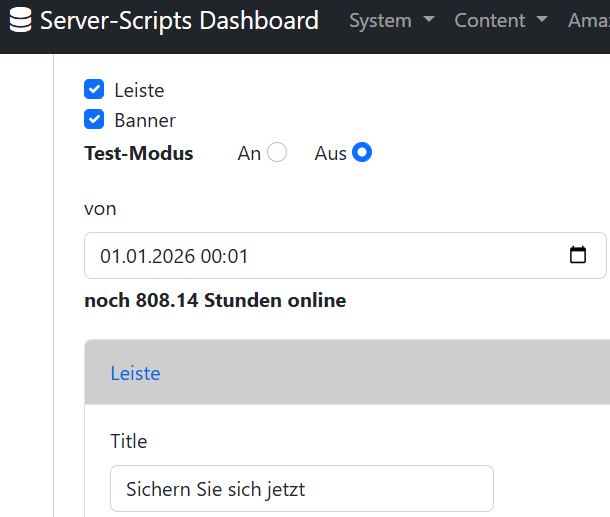The width and height of the screenshot is (610, 517).
Task: Open the calendar picker icon in date field
Action: (577, 255)
